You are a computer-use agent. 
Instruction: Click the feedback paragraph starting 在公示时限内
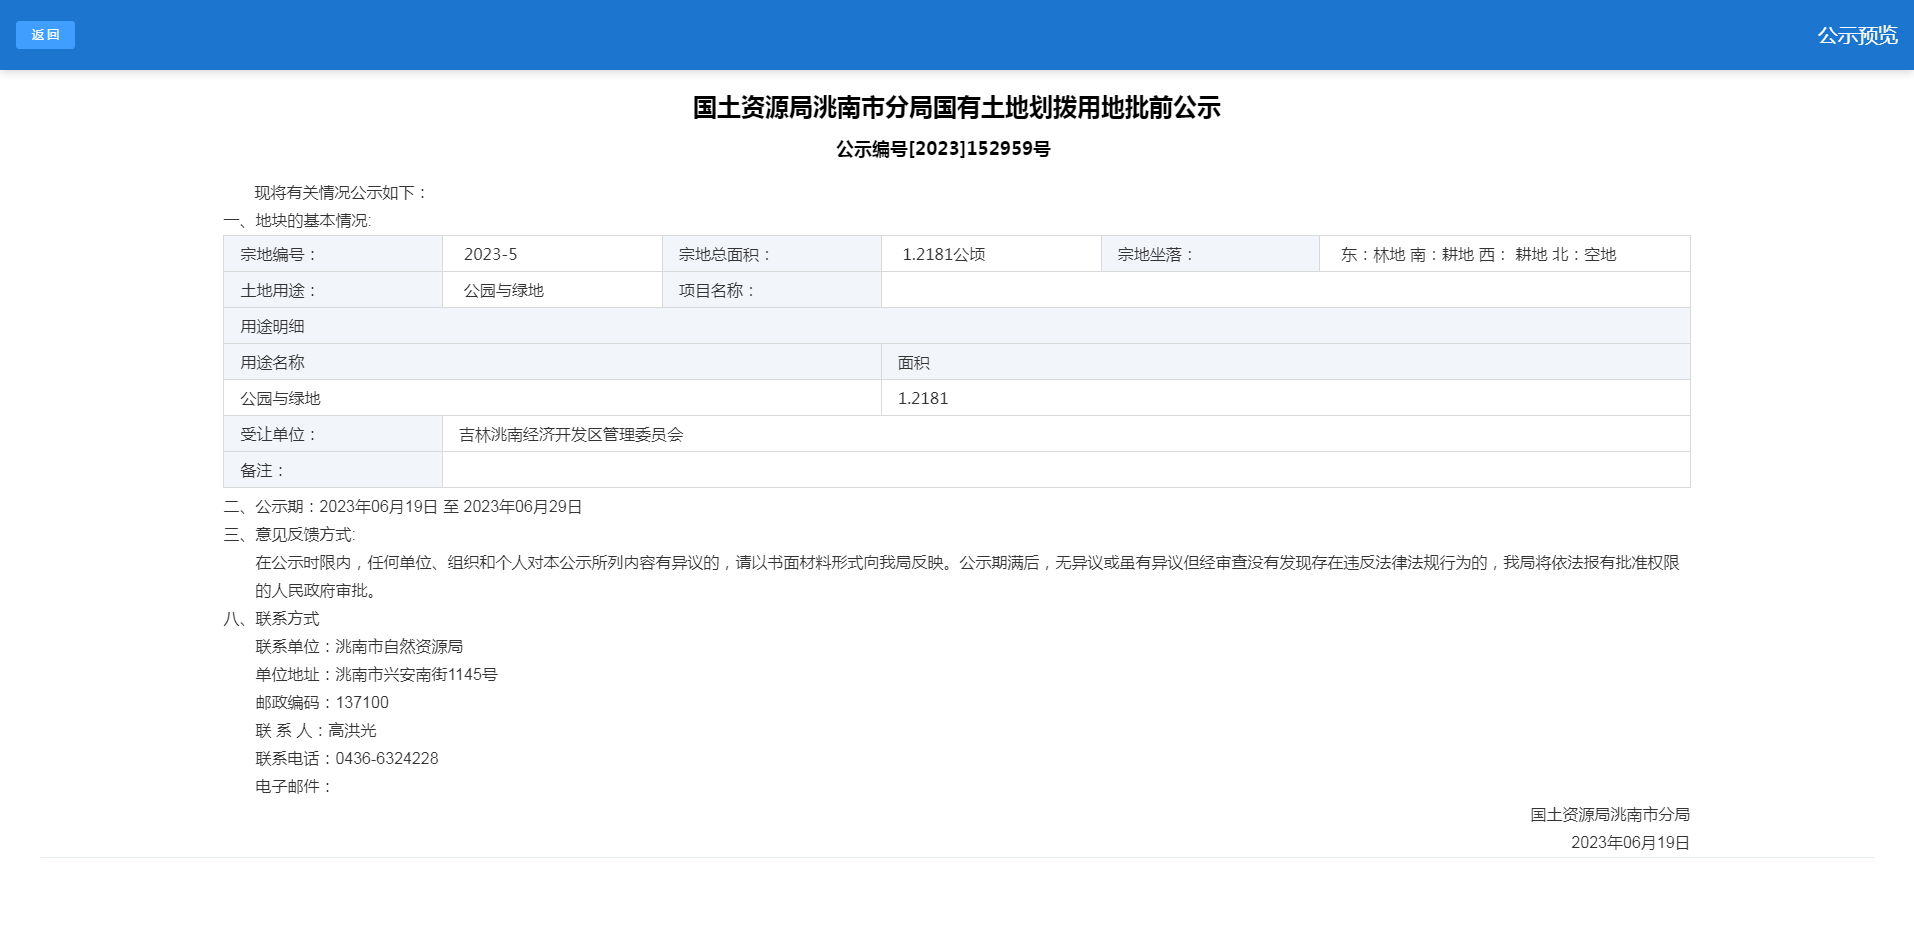[967, 576]
